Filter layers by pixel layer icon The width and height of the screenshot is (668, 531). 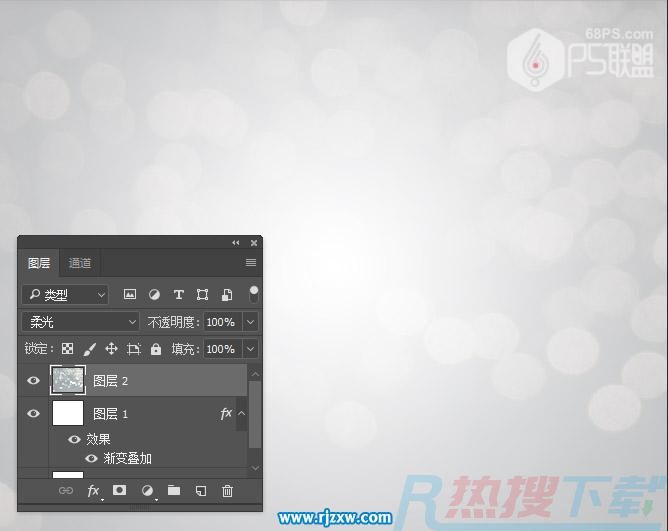tap(130, 294)
